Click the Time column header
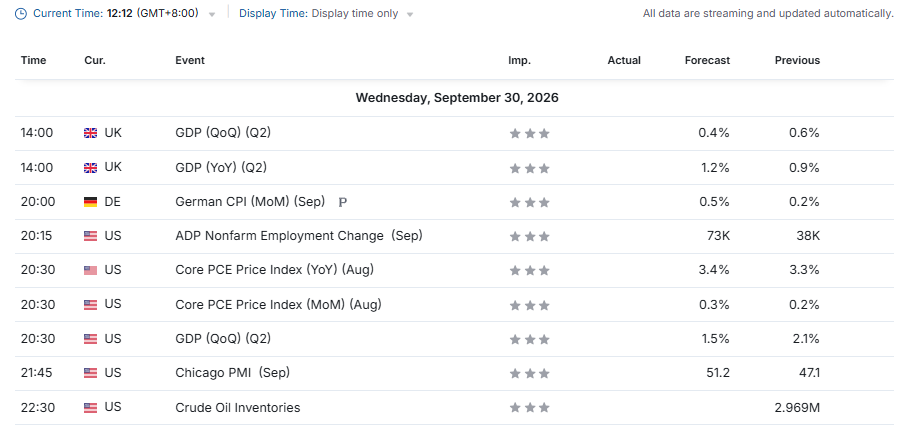This screenshot has height=442, width=907. (34, 60)
